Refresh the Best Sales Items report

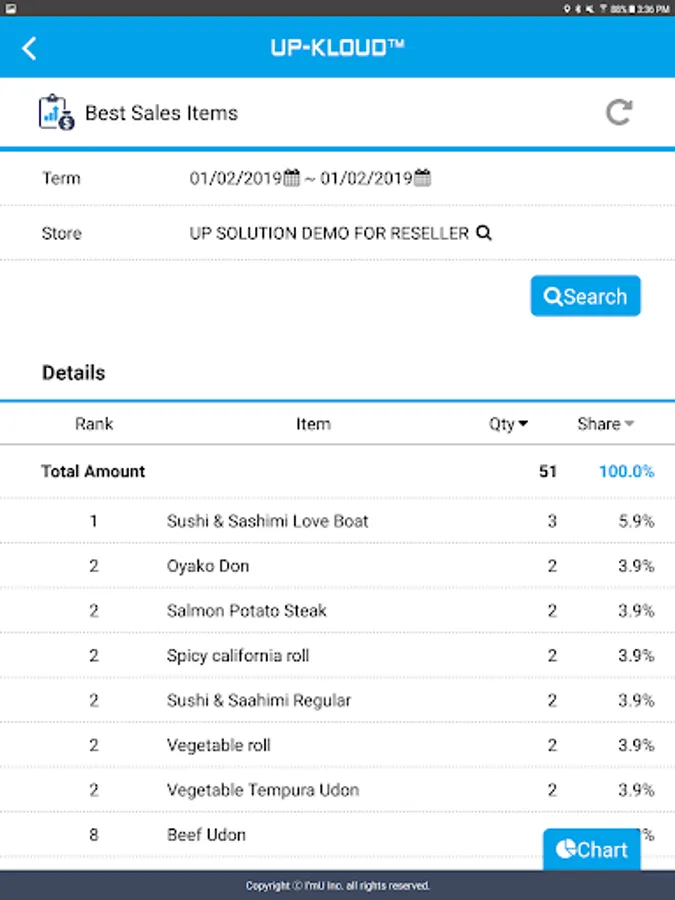(x=619, y=112)
